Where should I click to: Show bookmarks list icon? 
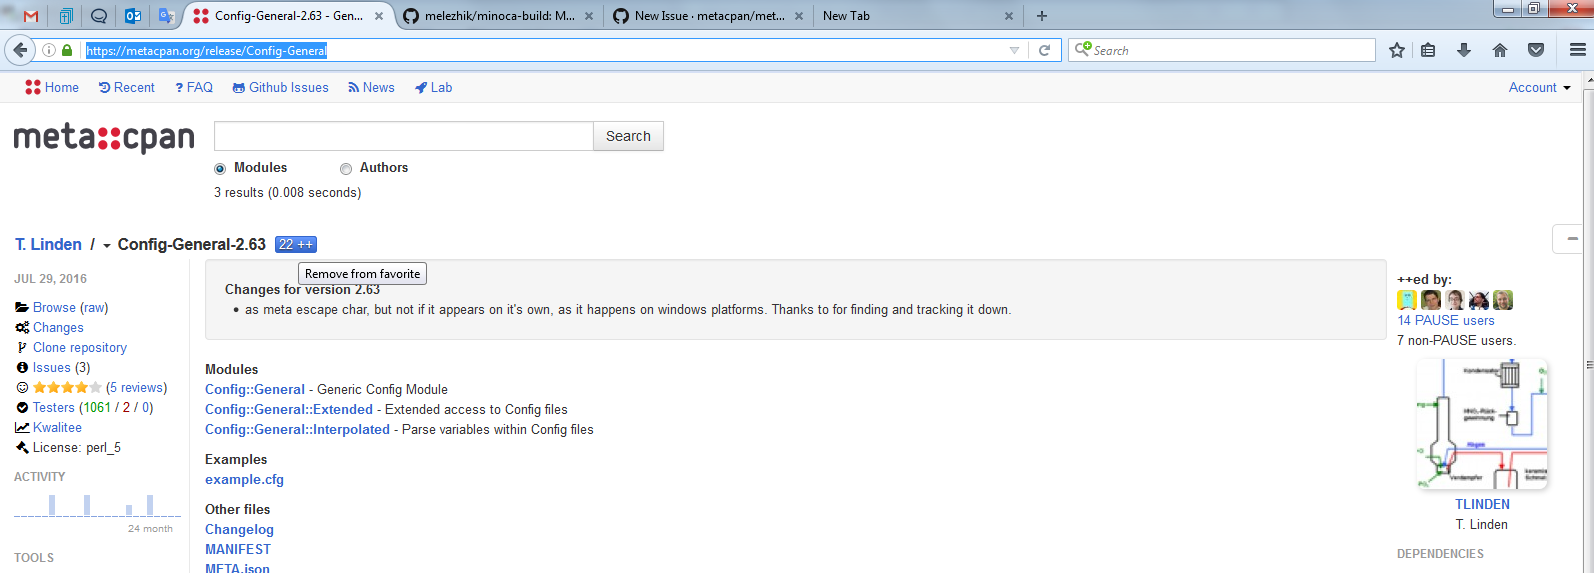click(x=1428, y=50)
